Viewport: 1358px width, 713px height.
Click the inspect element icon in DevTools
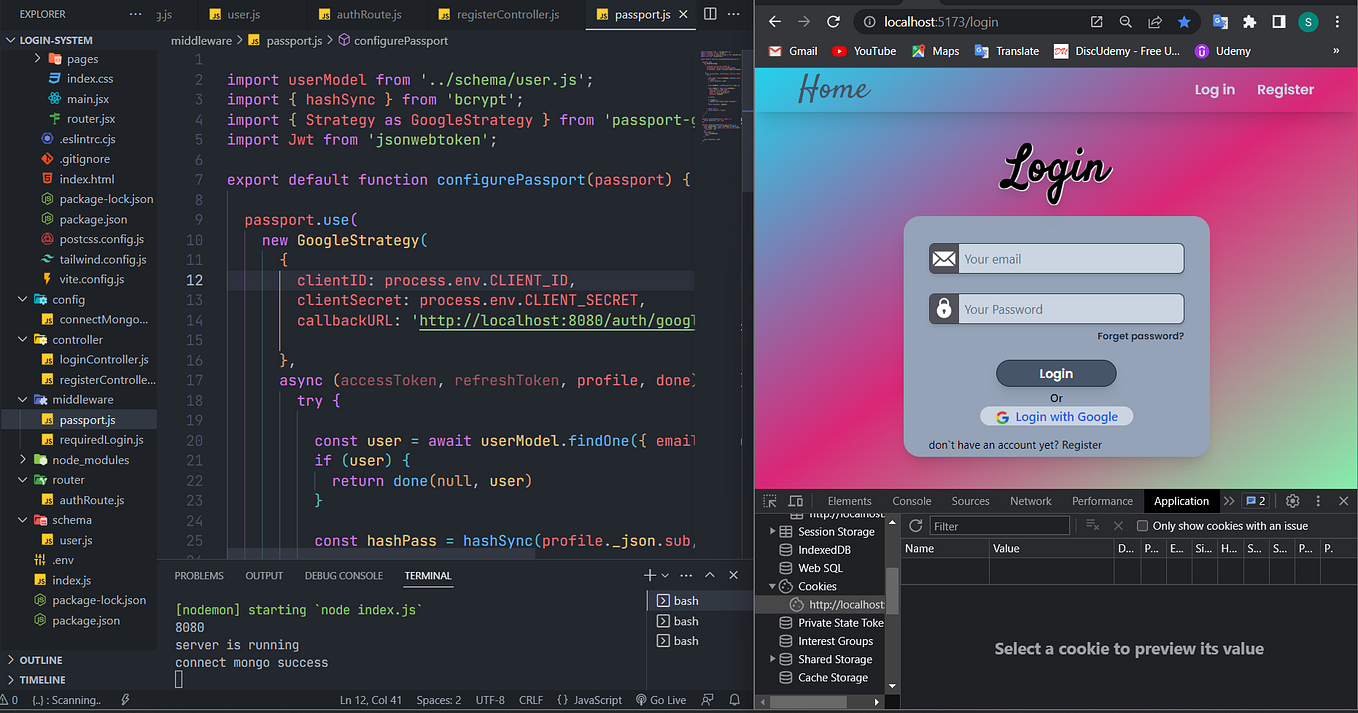pyautogui.click(x=769, y=500)
